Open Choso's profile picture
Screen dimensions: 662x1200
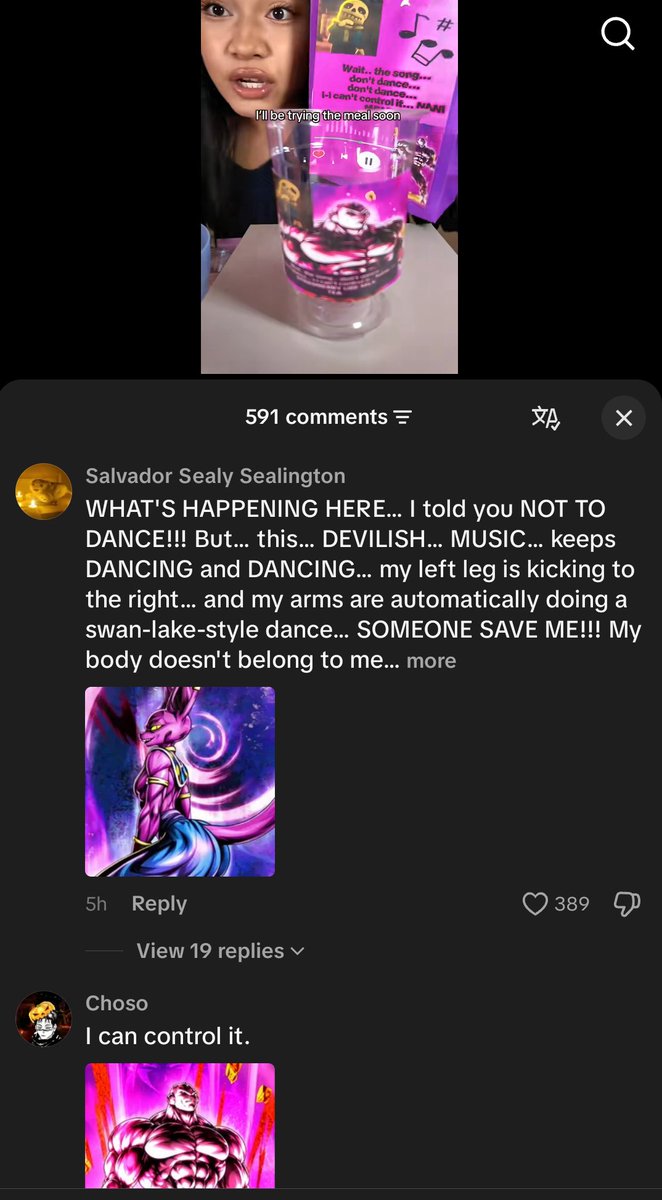click(x=44, y=1019)
